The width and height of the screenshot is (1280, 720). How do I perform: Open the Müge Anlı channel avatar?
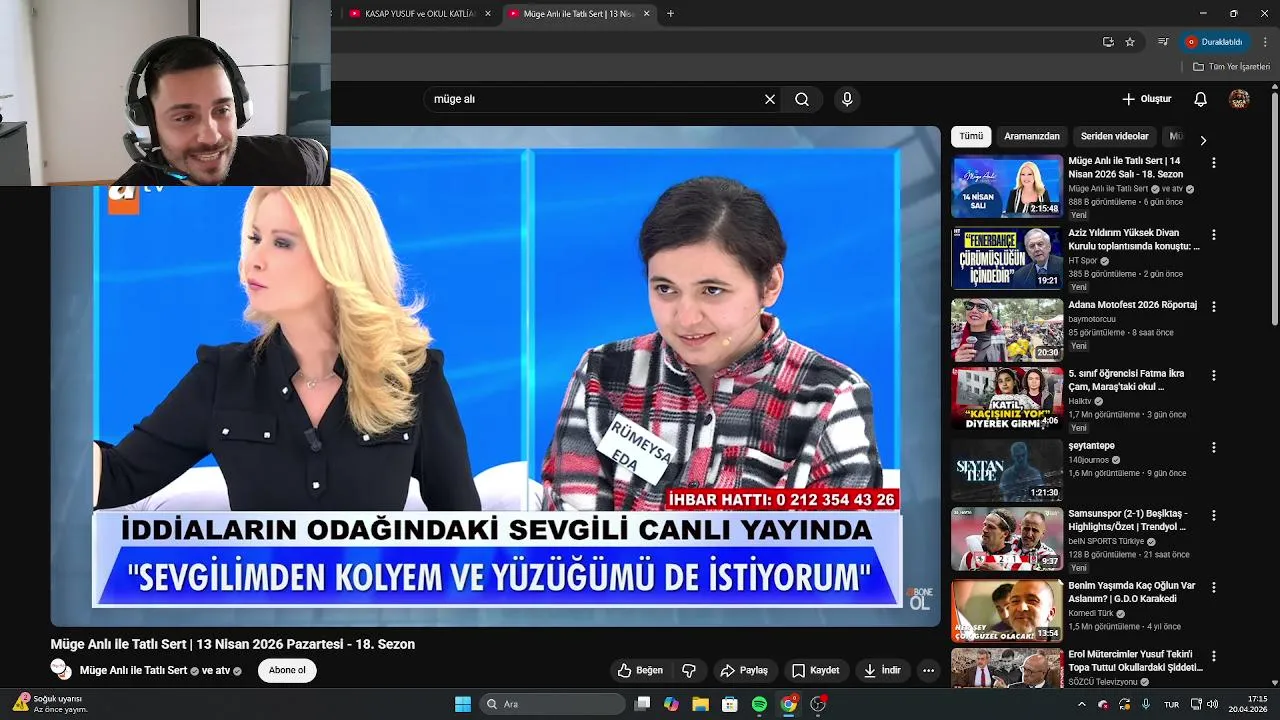point(61,670)
